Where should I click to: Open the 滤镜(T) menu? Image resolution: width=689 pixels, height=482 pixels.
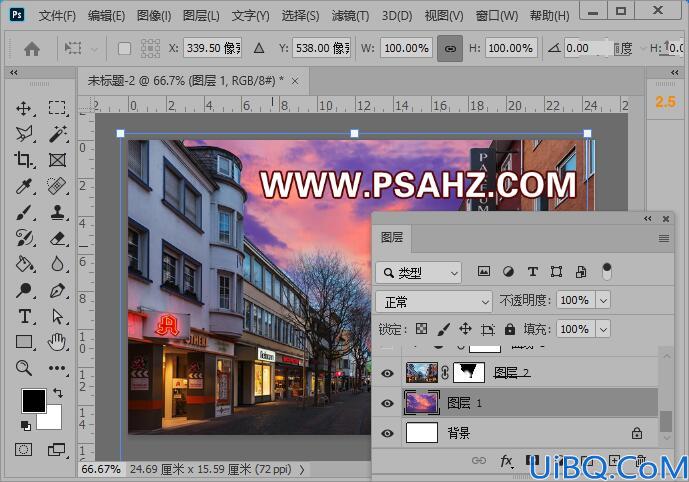coord(350,16)
